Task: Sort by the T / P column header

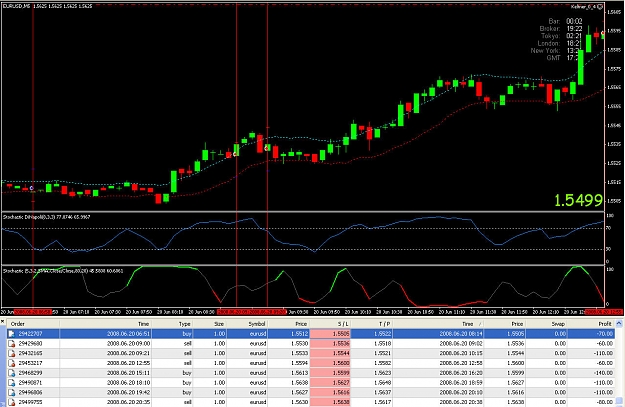Action: 371,324
